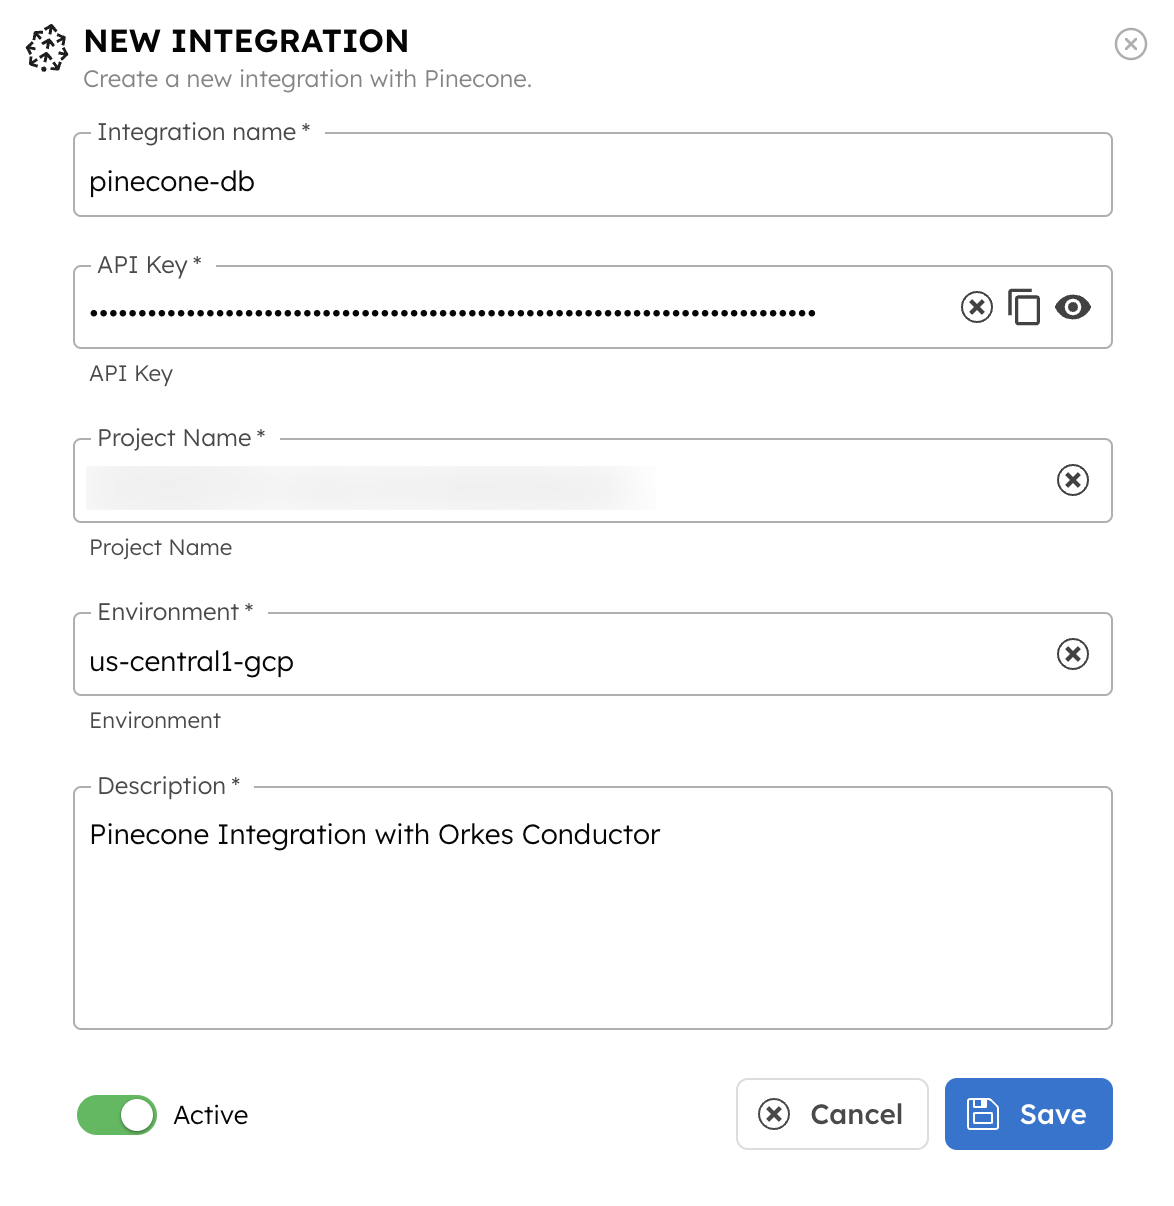Click 'Create a new integration with Pinecone.' subtitle

pyautogui.click(x=308, y=79)
